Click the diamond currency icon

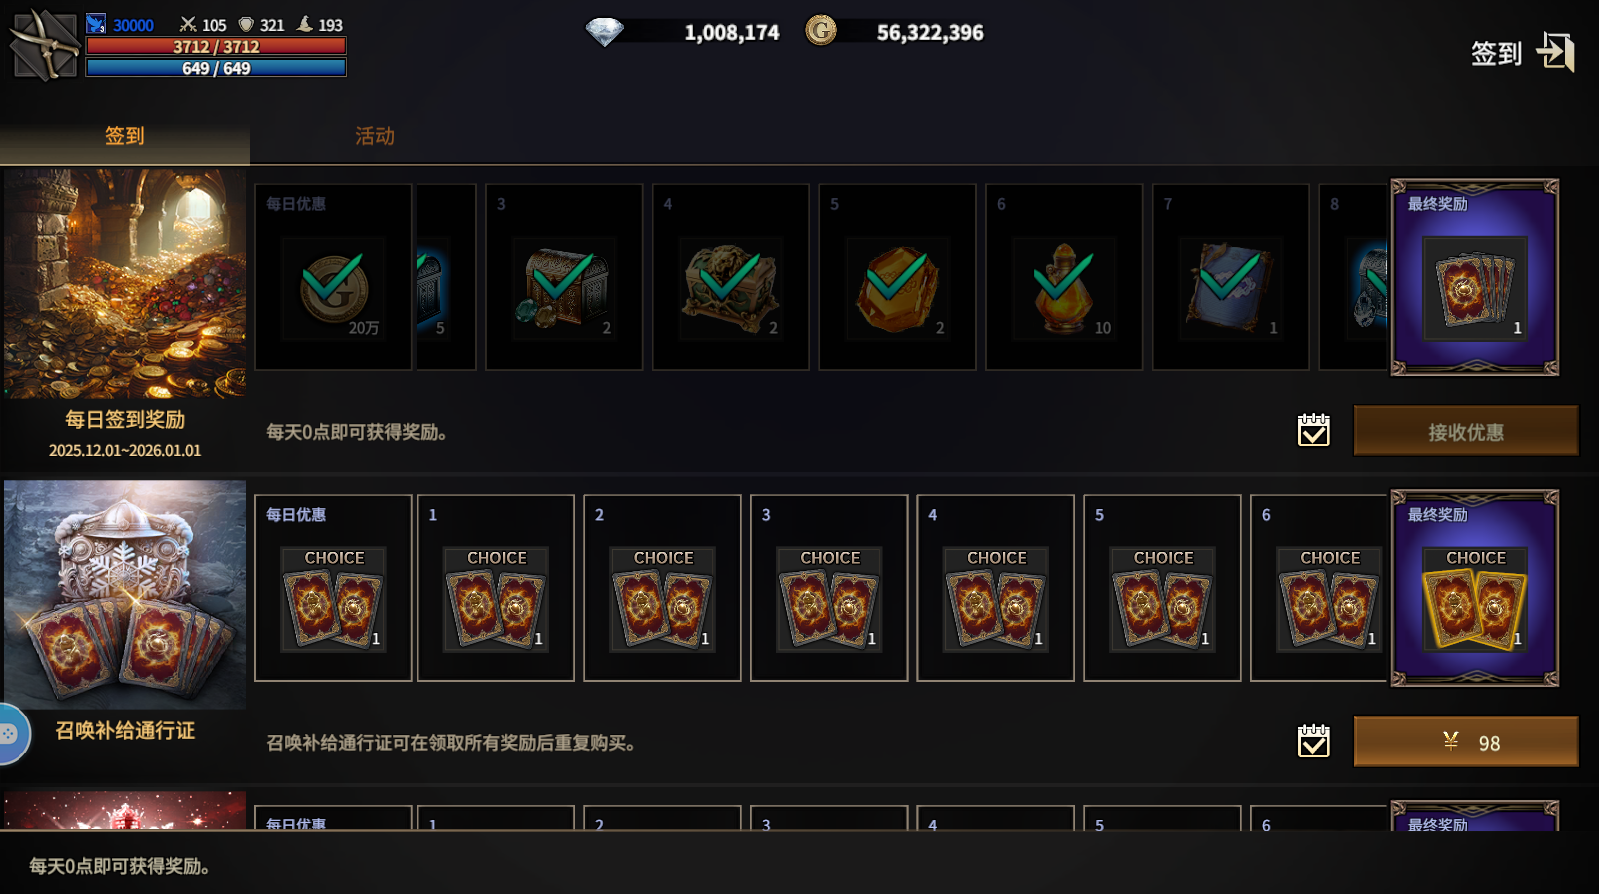pos(604,32)
